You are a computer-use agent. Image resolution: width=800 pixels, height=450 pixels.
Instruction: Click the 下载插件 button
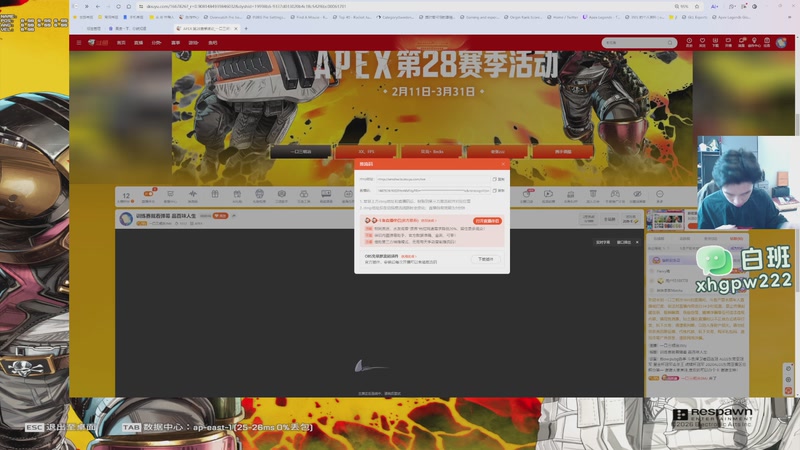click(485, 259)
